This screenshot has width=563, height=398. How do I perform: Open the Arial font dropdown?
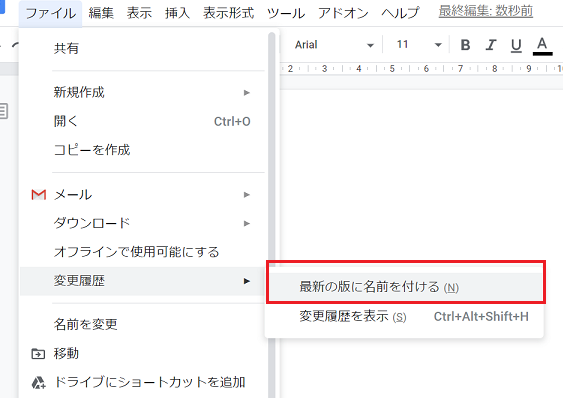pos(334,45)
